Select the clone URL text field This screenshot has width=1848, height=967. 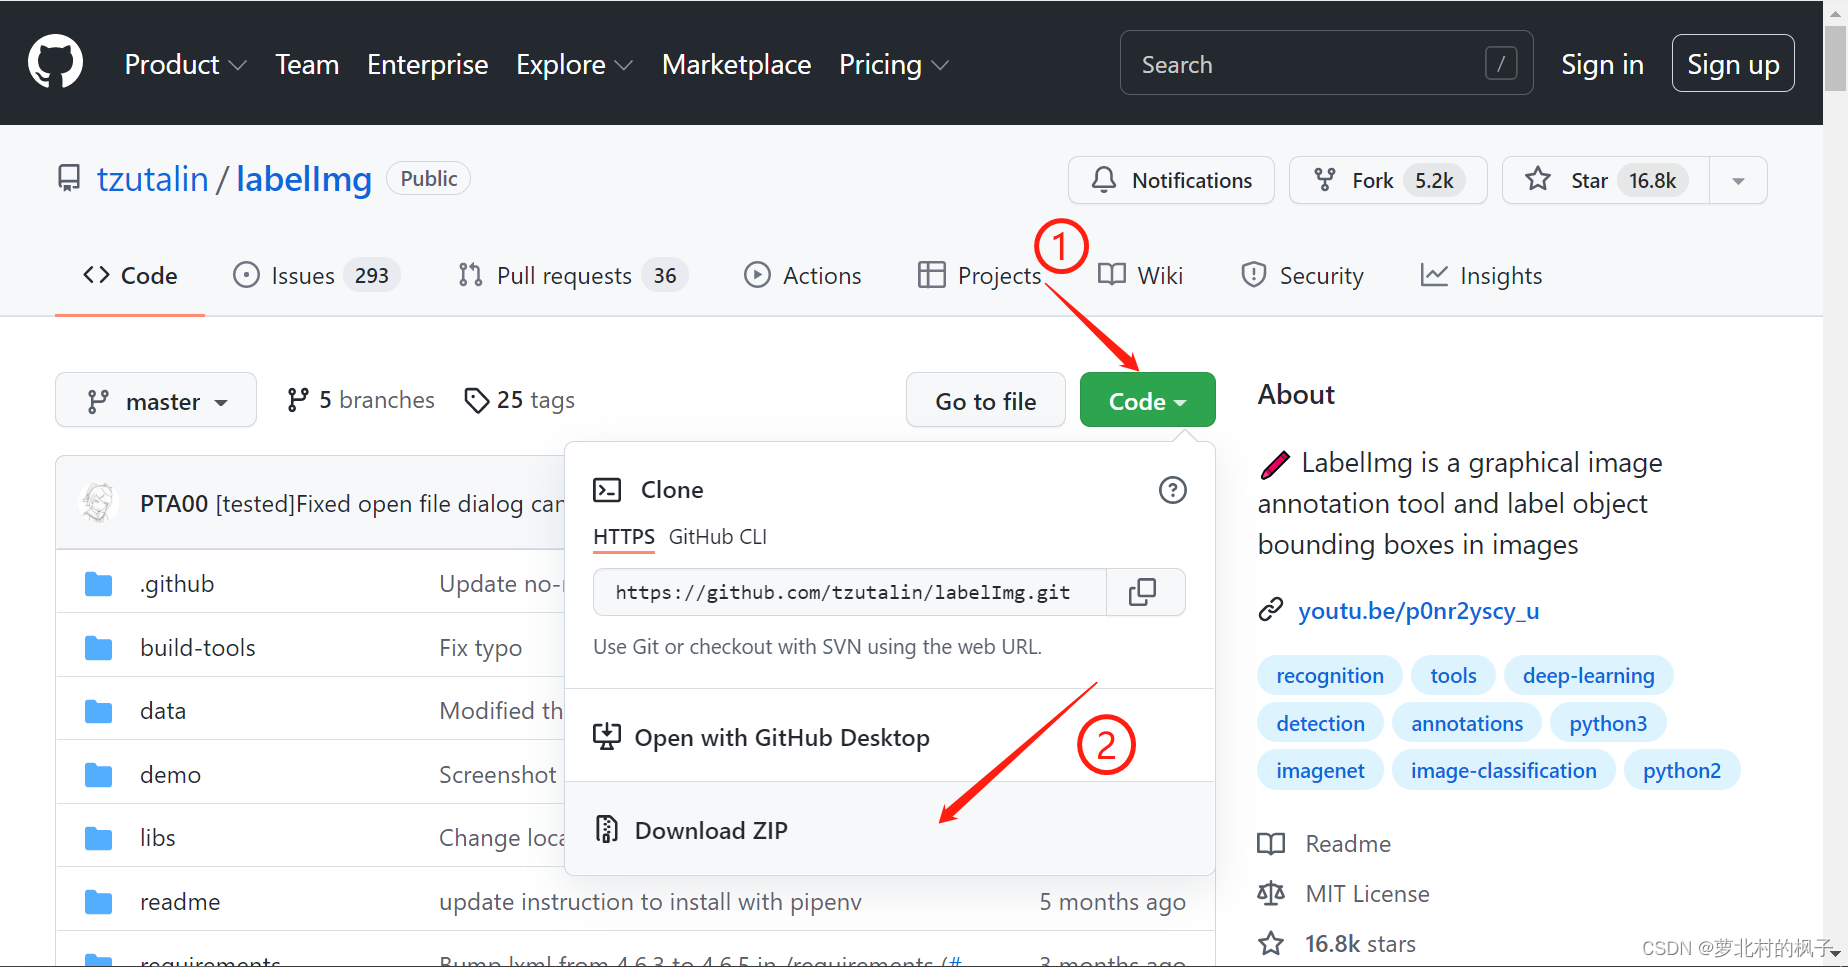point(850,592)
